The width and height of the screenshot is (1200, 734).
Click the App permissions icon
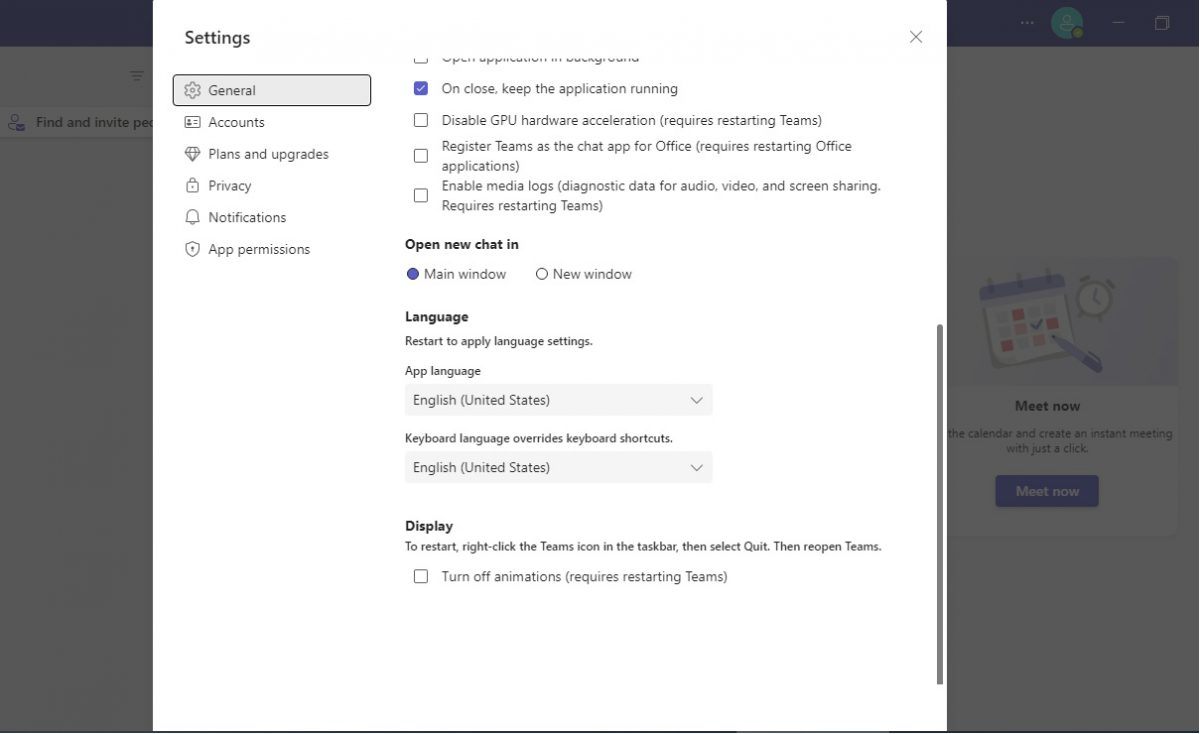(x=192, y=249)
